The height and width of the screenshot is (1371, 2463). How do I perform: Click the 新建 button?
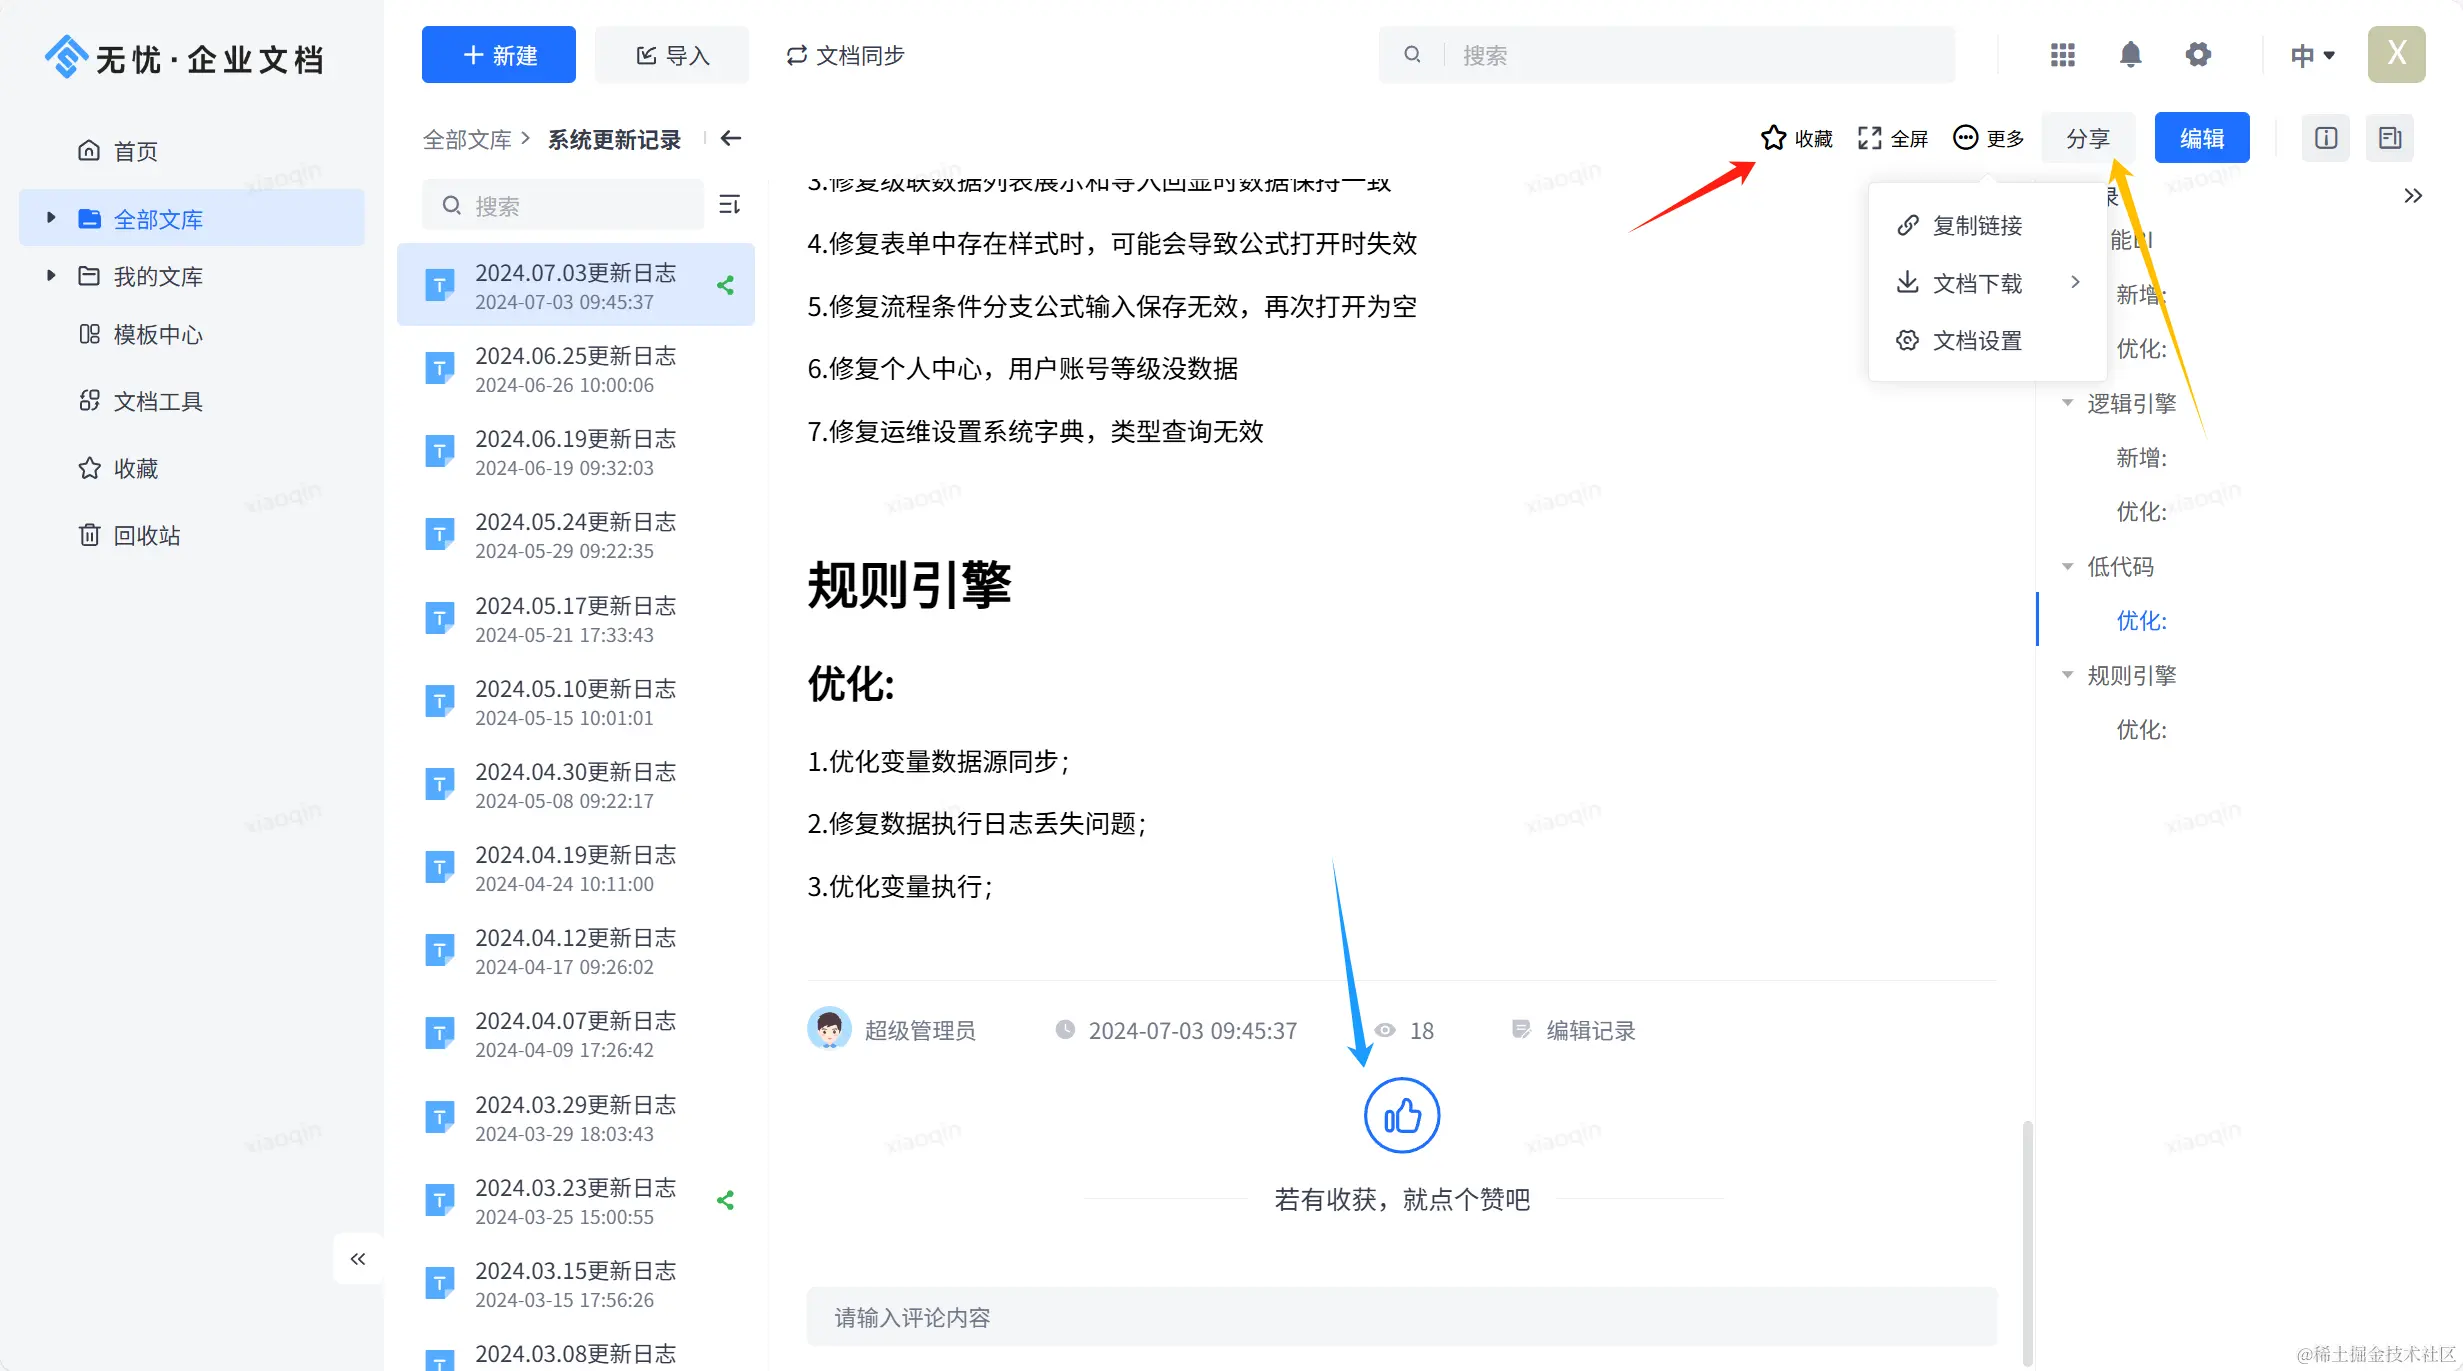[x=498, y=55]
